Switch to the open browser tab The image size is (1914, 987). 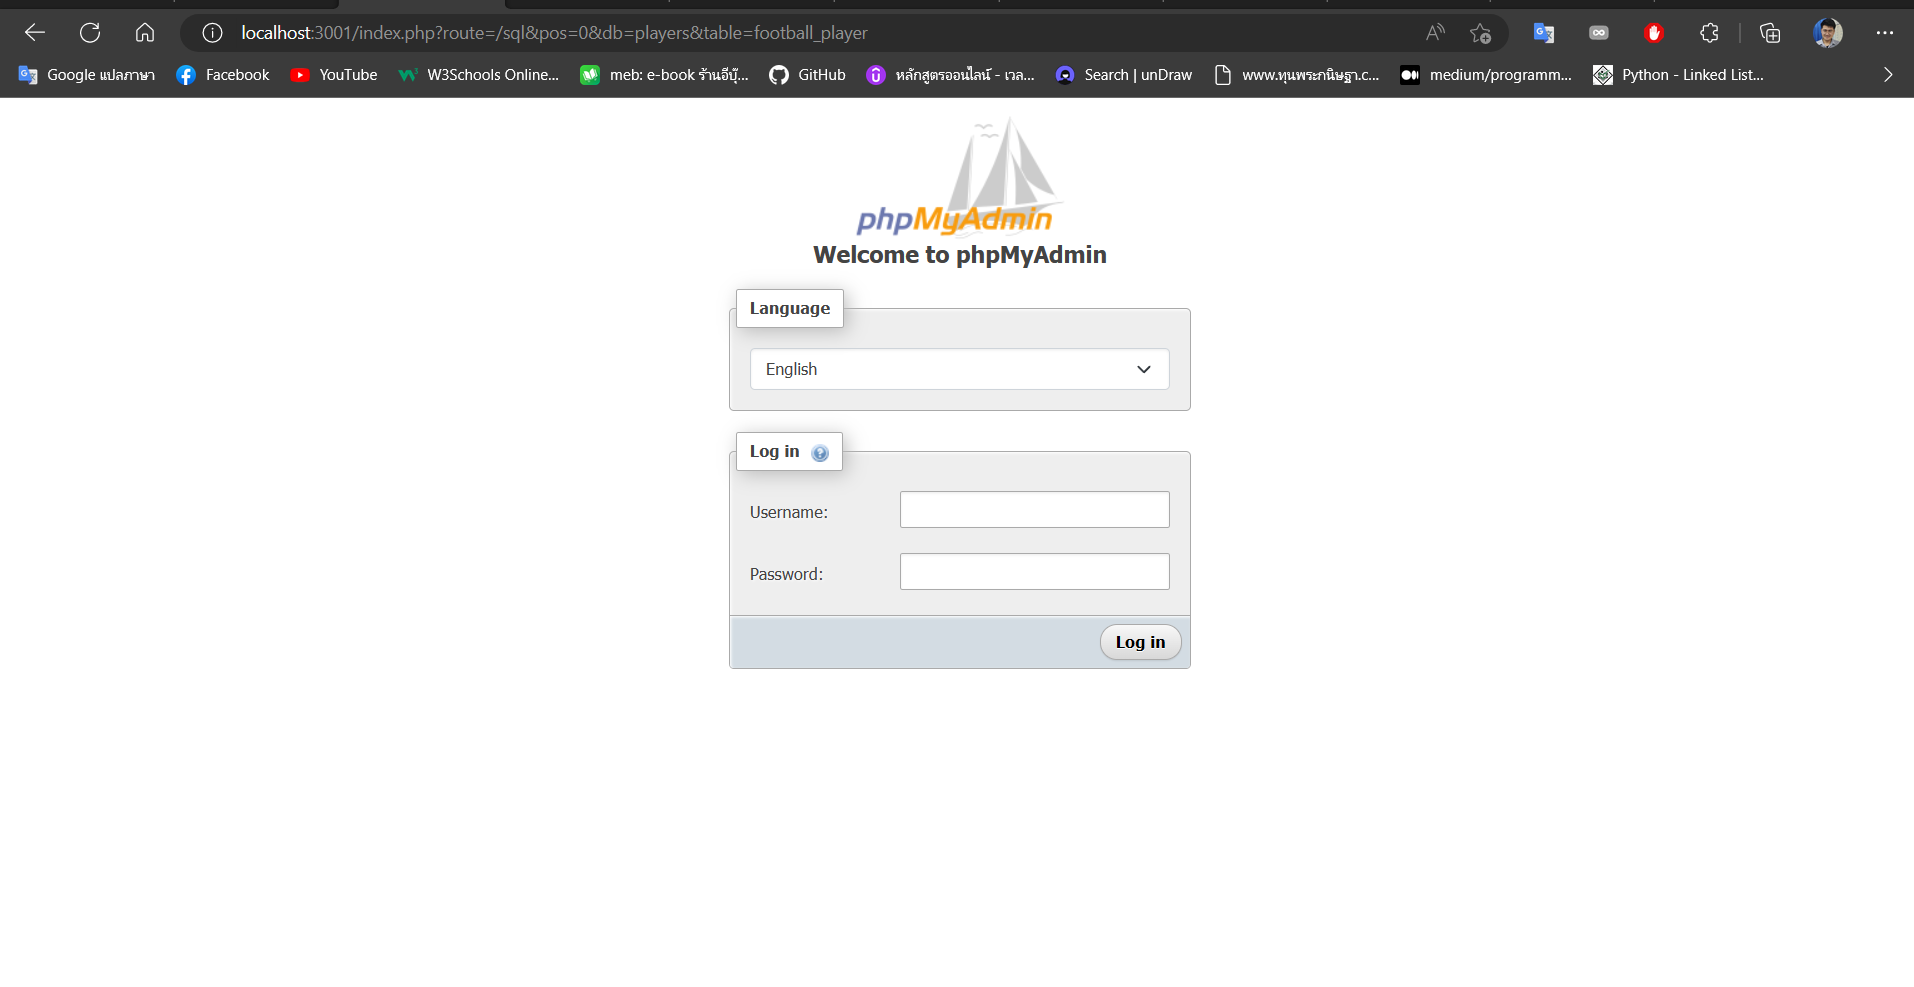coord(420,5)
